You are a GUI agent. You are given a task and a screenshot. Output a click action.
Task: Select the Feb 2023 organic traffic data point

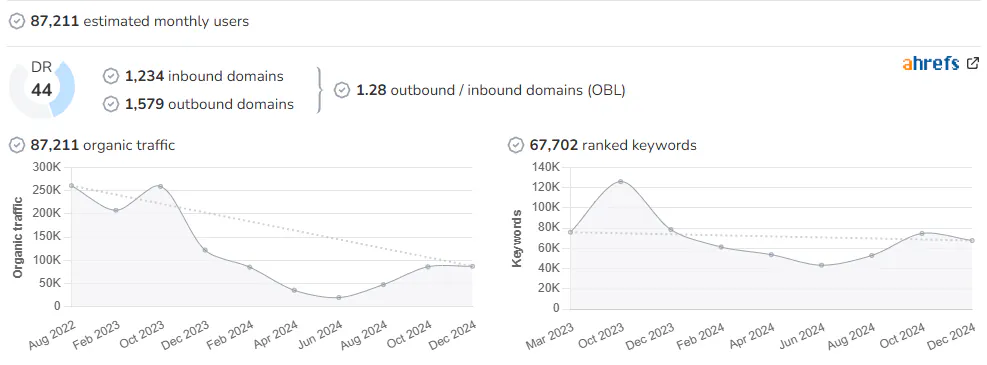pos(116,210)
